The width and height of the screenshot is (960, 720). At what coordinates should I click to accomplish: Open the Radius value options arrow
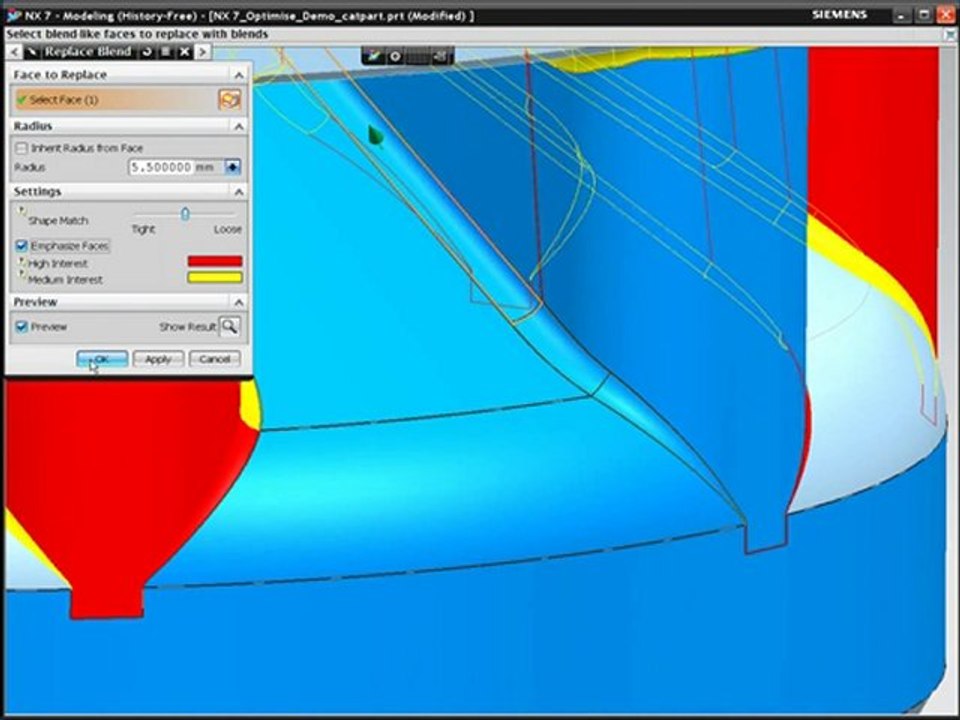click(233, 167)
